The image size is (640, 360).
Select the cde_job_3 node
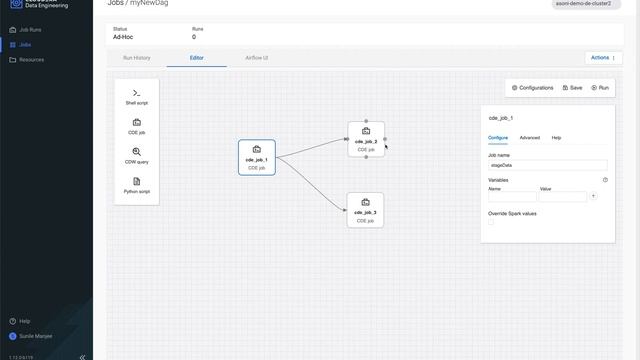[x=365, y=210]
